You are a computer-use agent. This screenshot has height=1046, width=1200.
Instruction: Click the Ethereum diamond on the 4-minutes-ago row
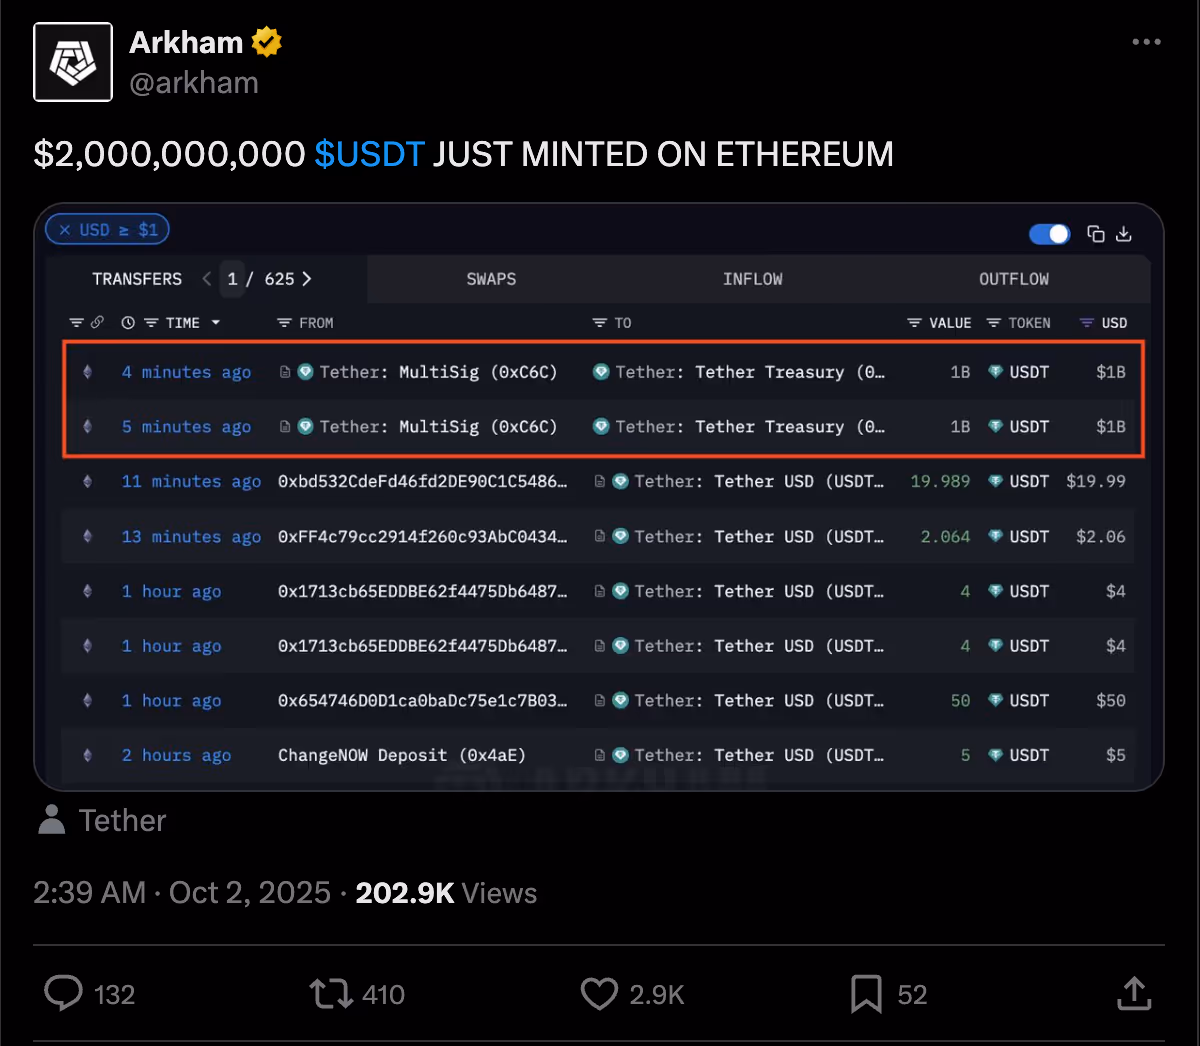[87, 371]
